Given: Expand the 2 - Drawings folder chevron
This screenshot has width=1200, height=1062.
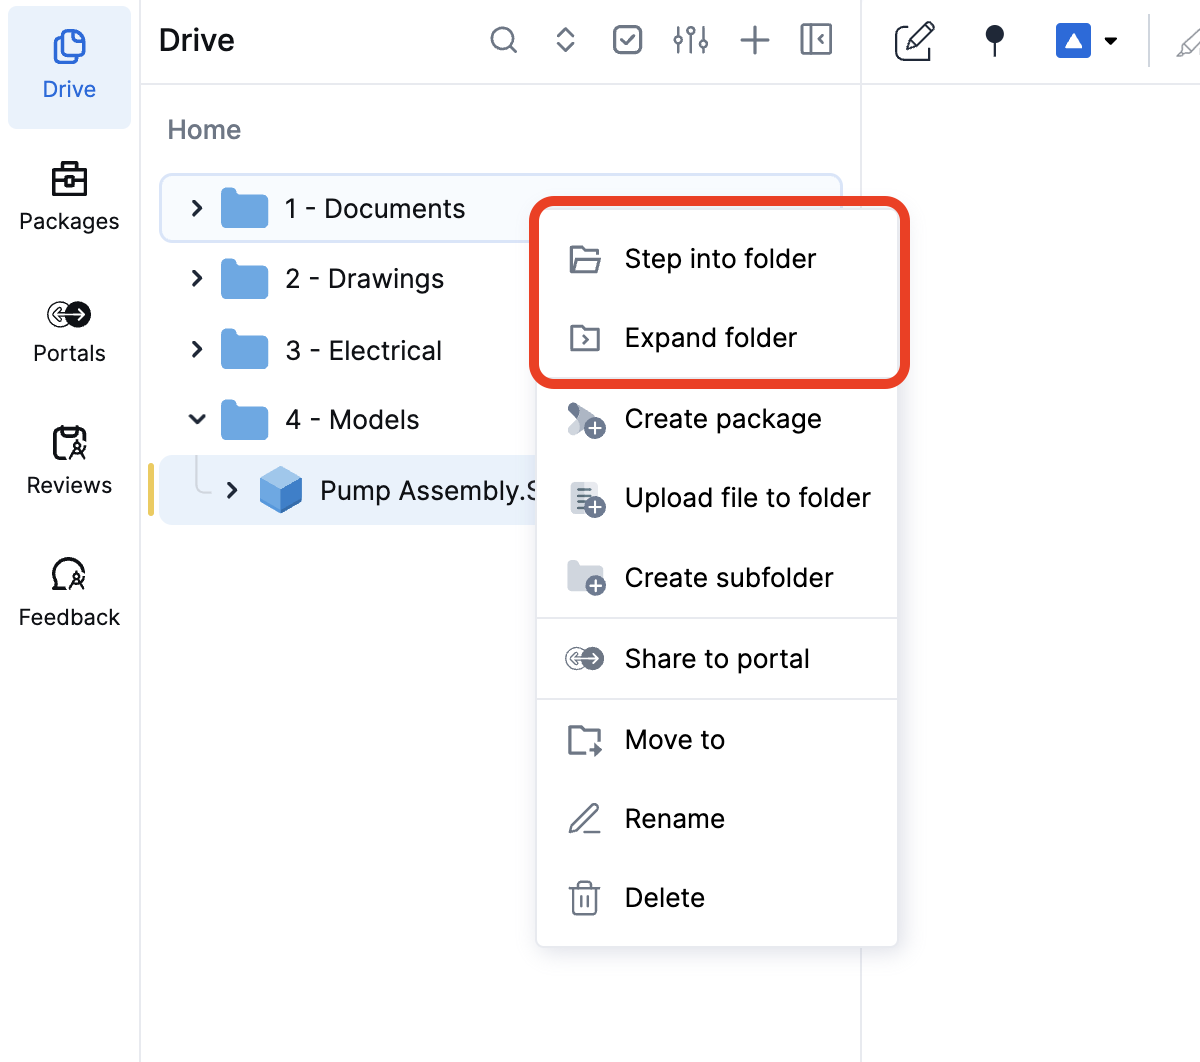Looking at the screenshot, I should coord(197,278).
